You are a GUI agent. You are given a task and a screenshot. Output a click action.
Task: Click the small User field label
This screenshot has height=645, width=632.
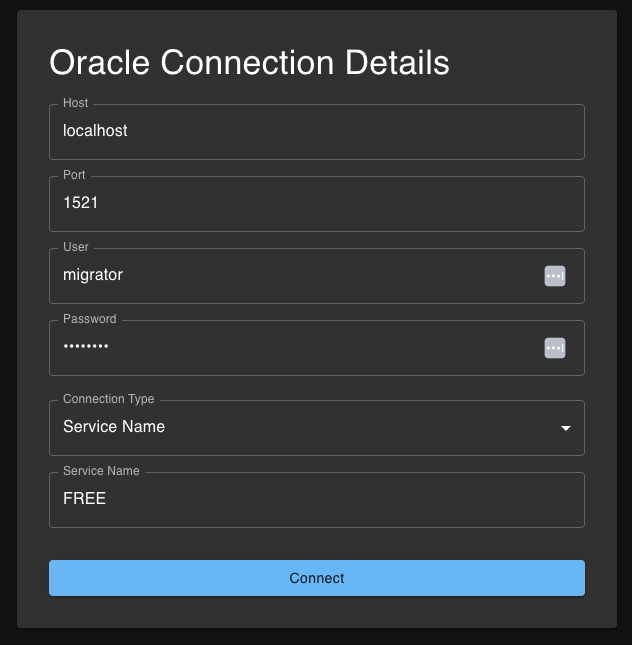tap(76, 247)
